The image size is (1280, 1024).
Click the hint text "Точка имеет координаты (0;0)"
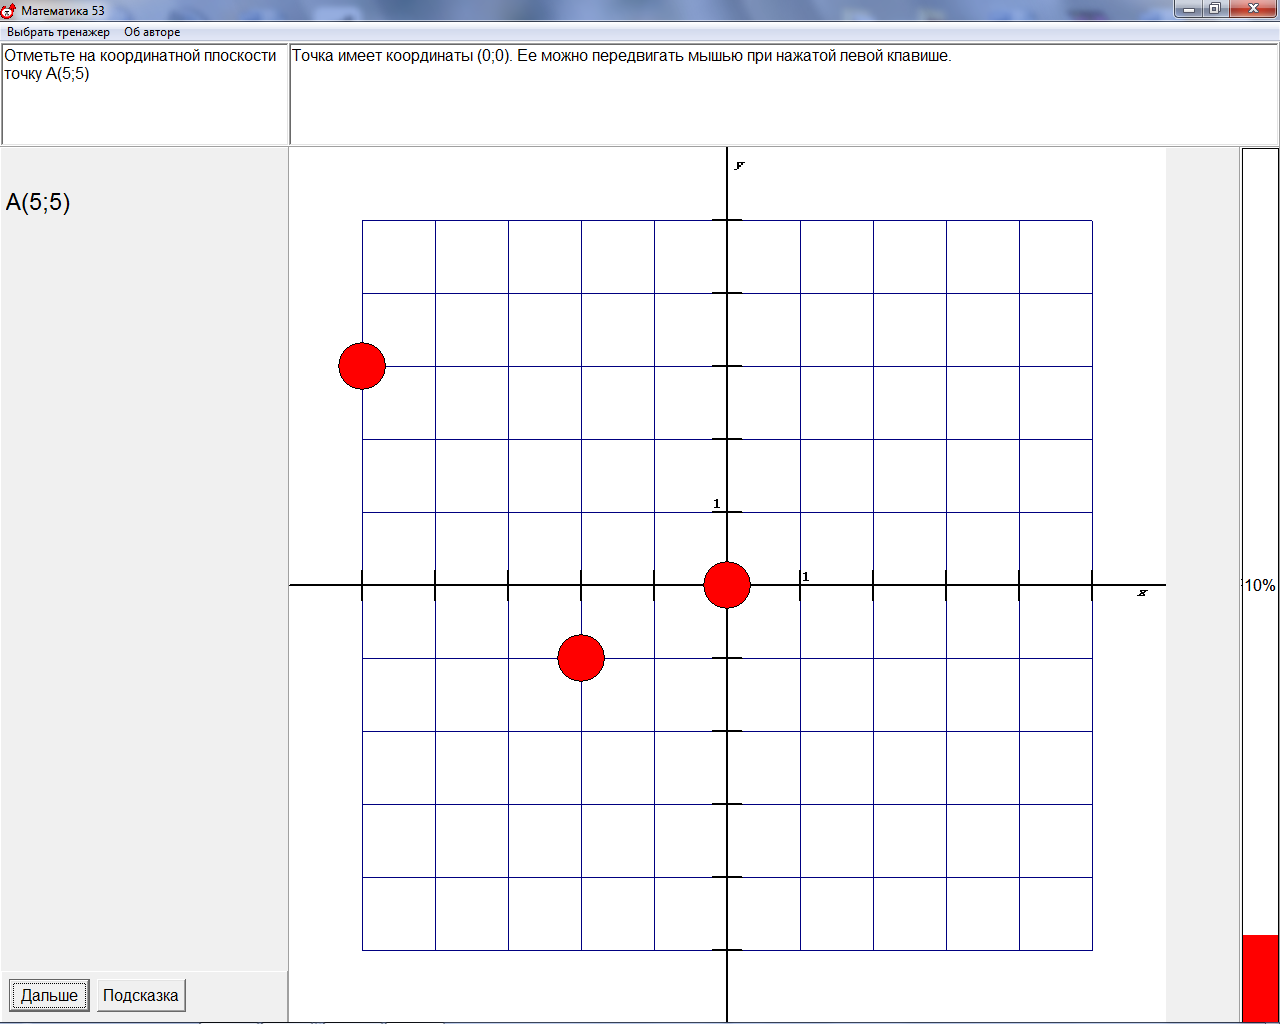point(402,56)
